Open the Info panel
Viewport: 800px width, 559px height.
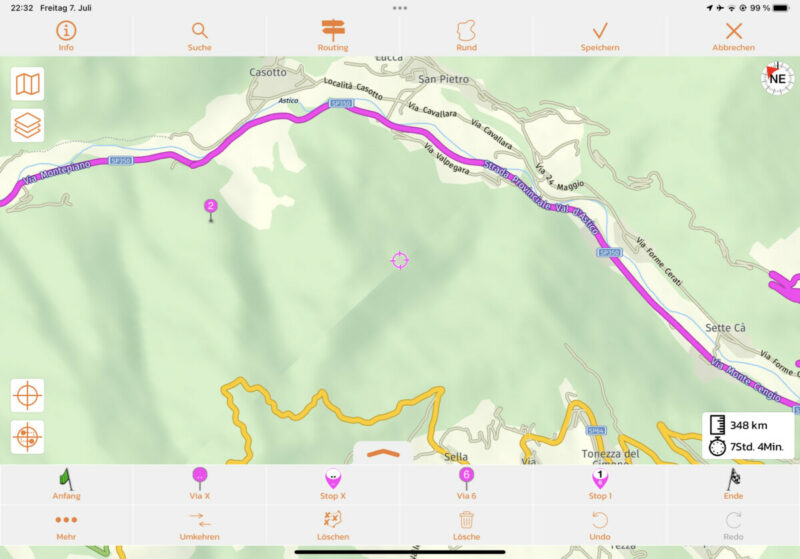coord(66,36)
